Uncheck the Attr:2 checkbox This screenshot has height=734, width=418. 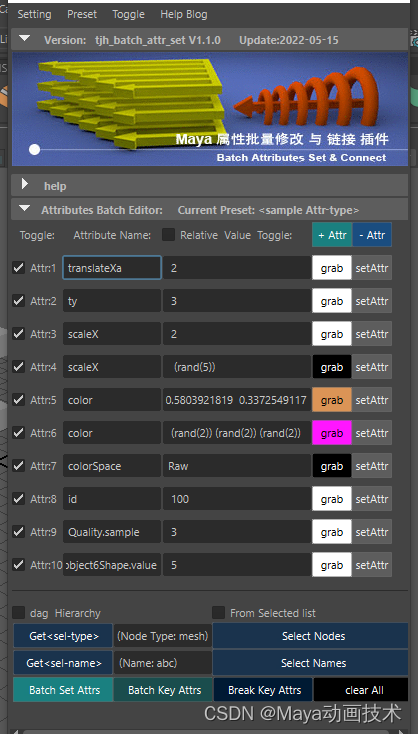(18, 301)
